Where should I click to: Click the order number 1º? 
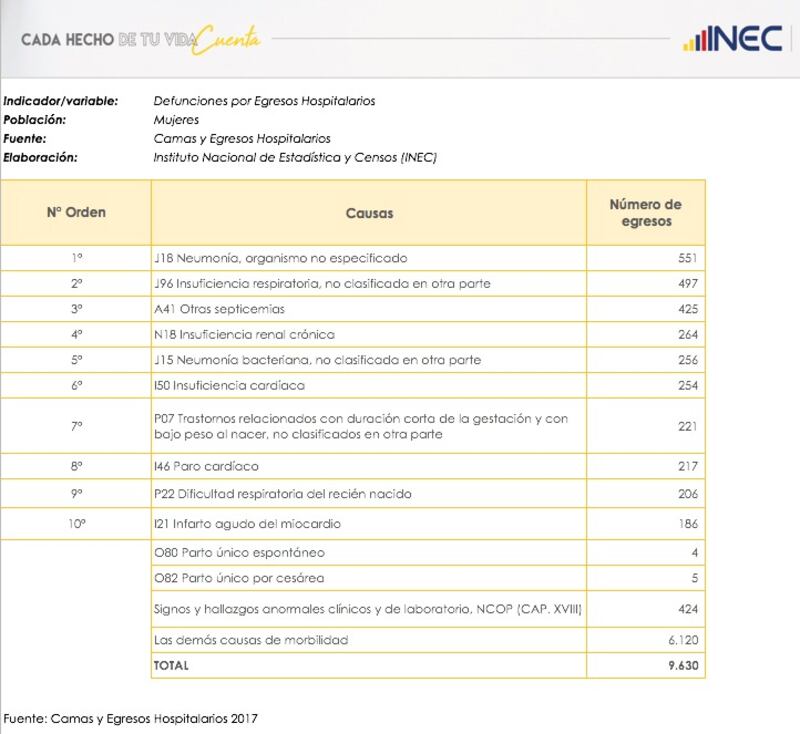click(x=77, y=258)
